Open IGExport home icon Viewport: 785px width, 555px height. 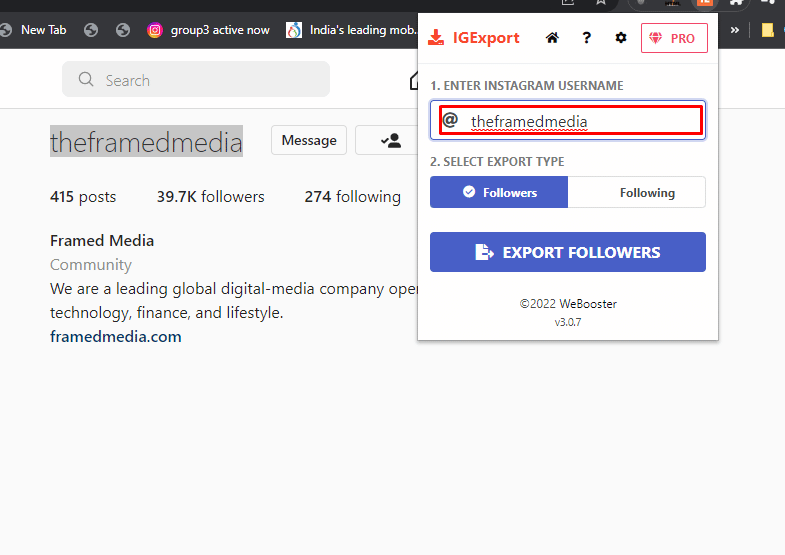click(x=552, y=38)
